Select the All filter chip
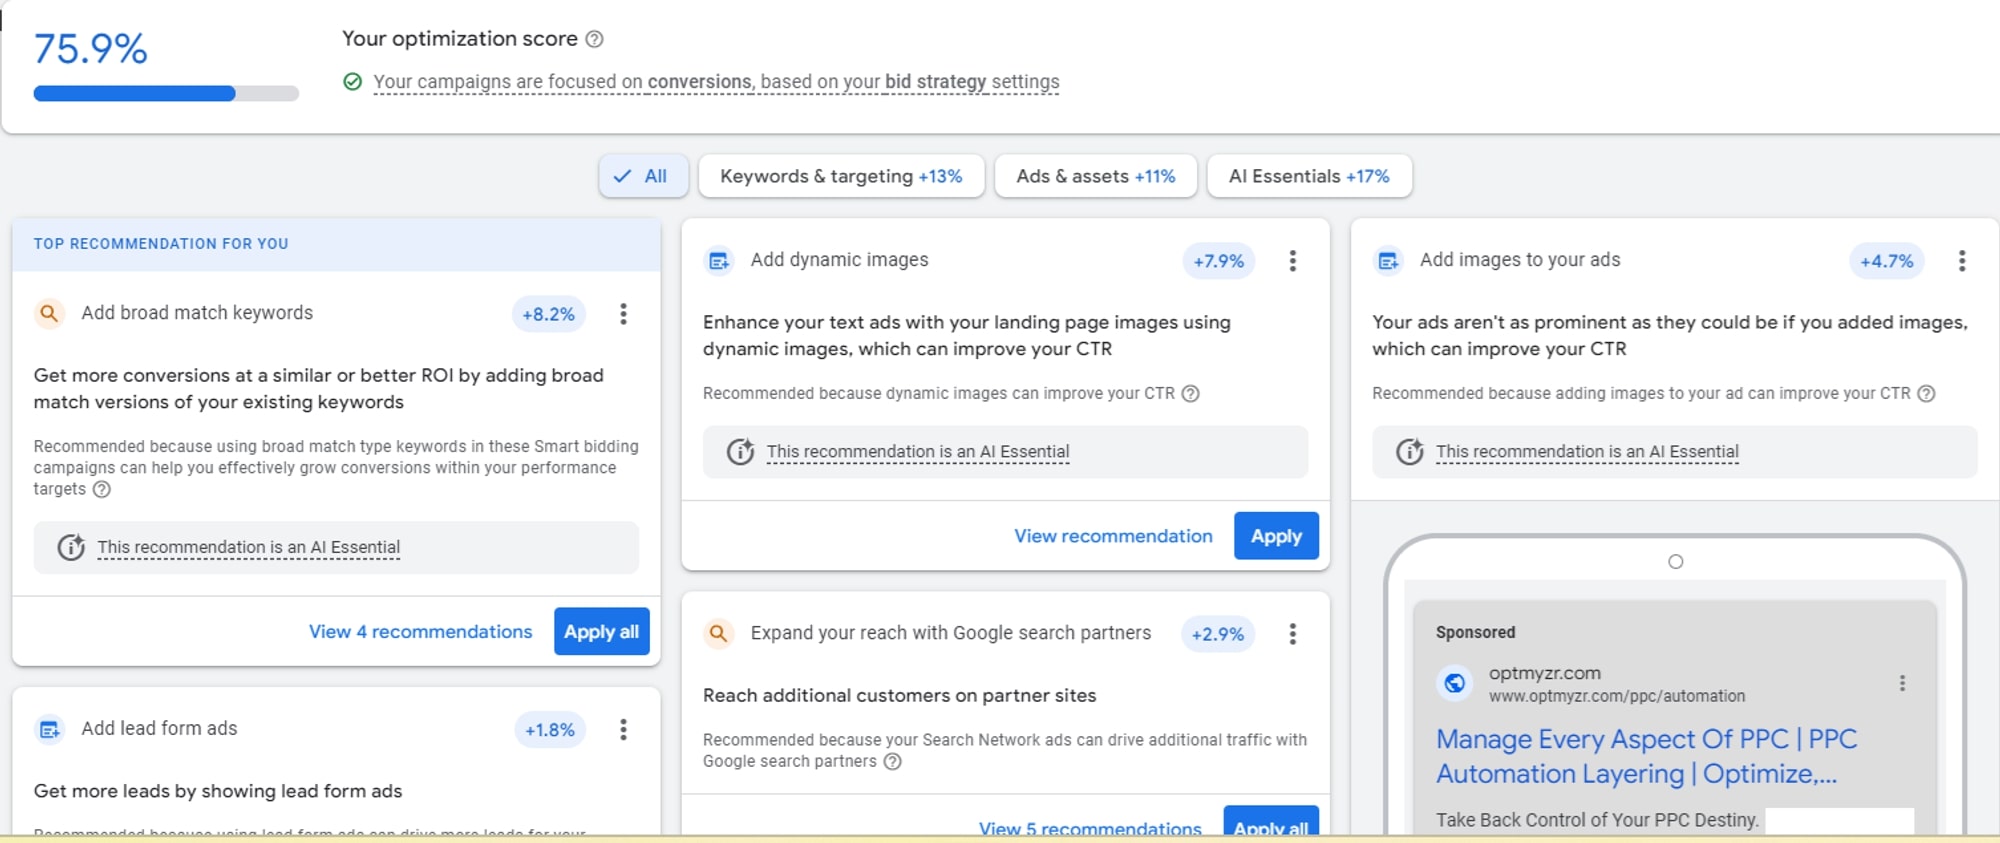Viewport: 2000px width, 843px height. click(643, 176)
